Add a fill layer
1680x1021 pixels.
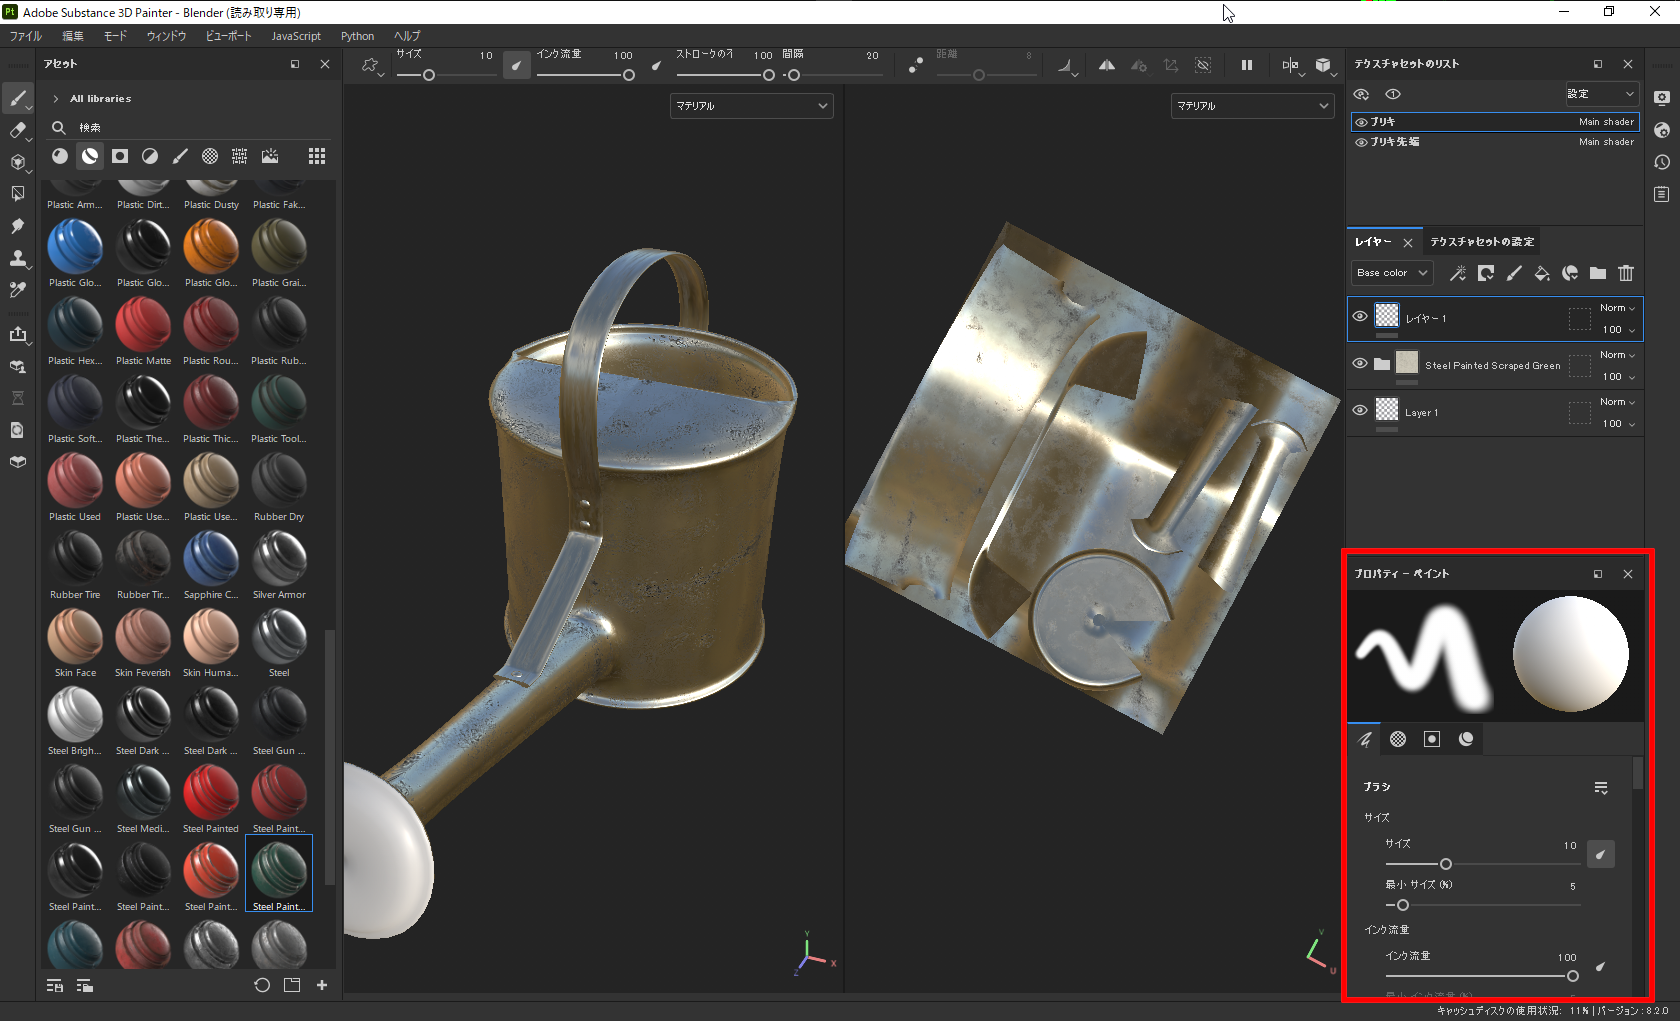click(1542, 273)
